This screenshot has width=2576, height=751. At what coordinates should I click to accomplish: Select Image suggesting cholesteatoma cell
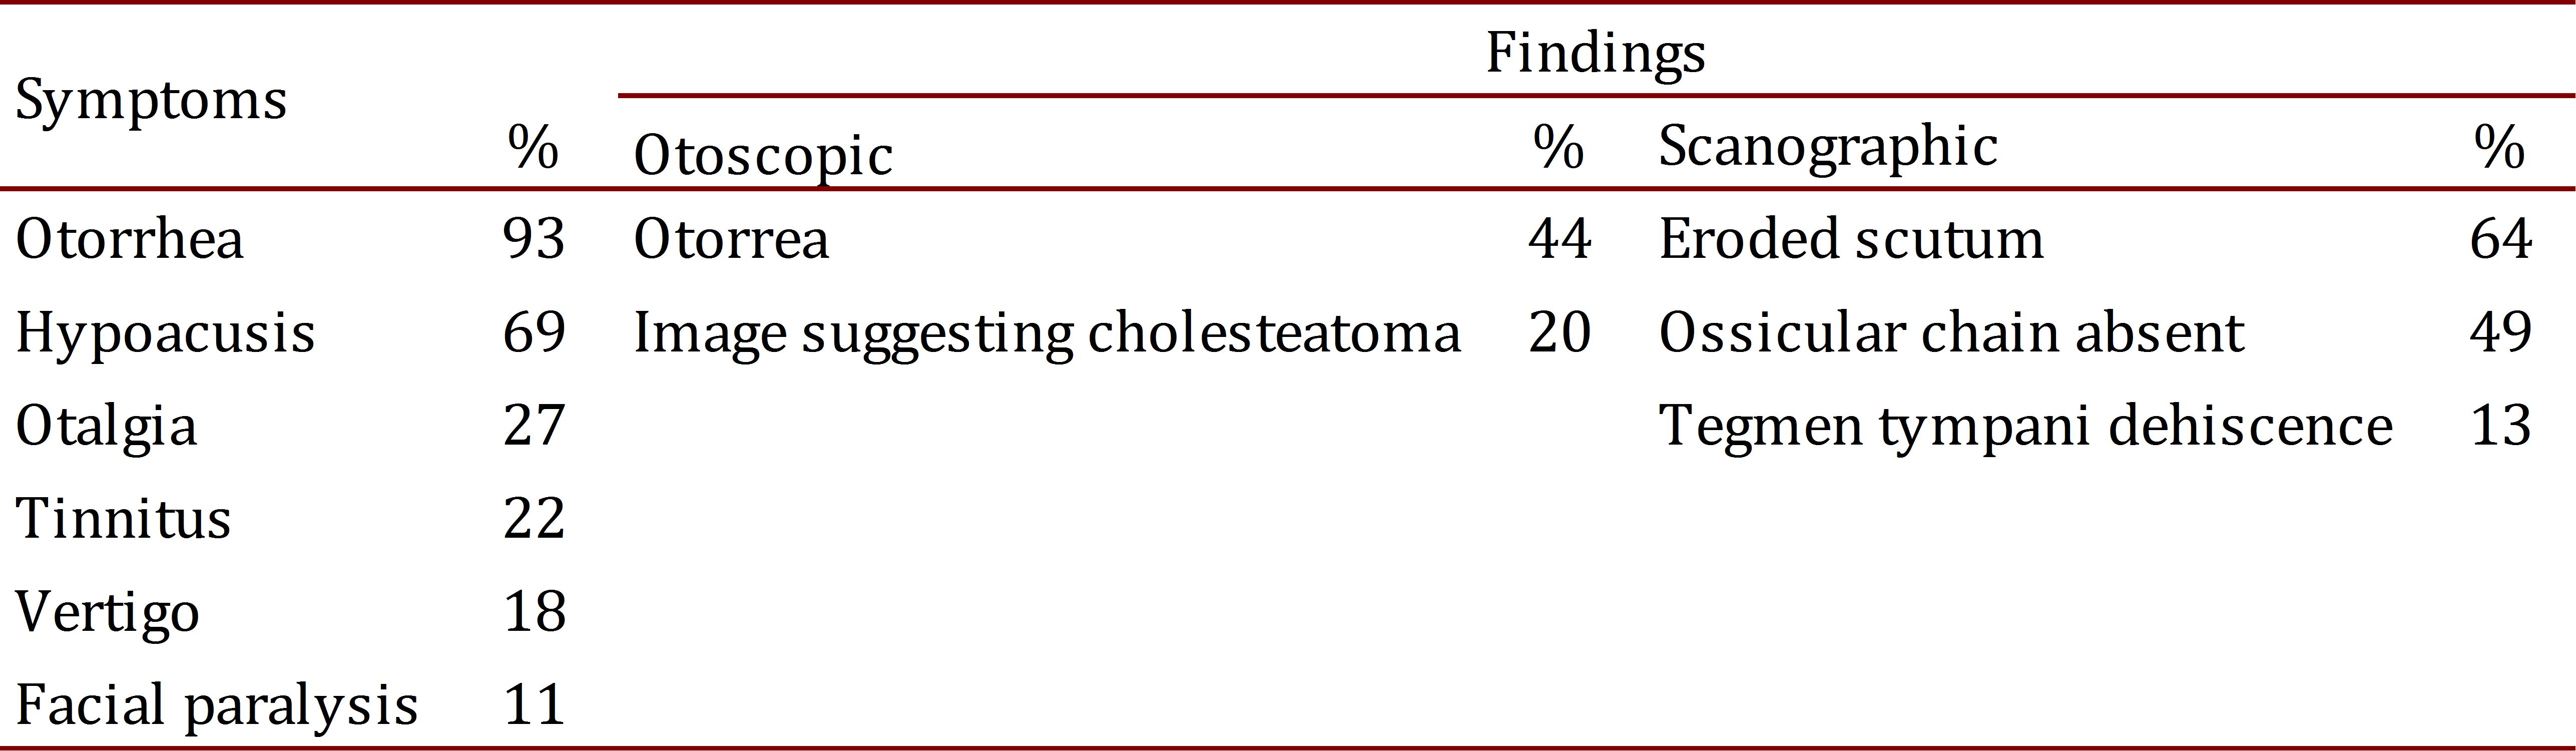(x=1047, y=333)
